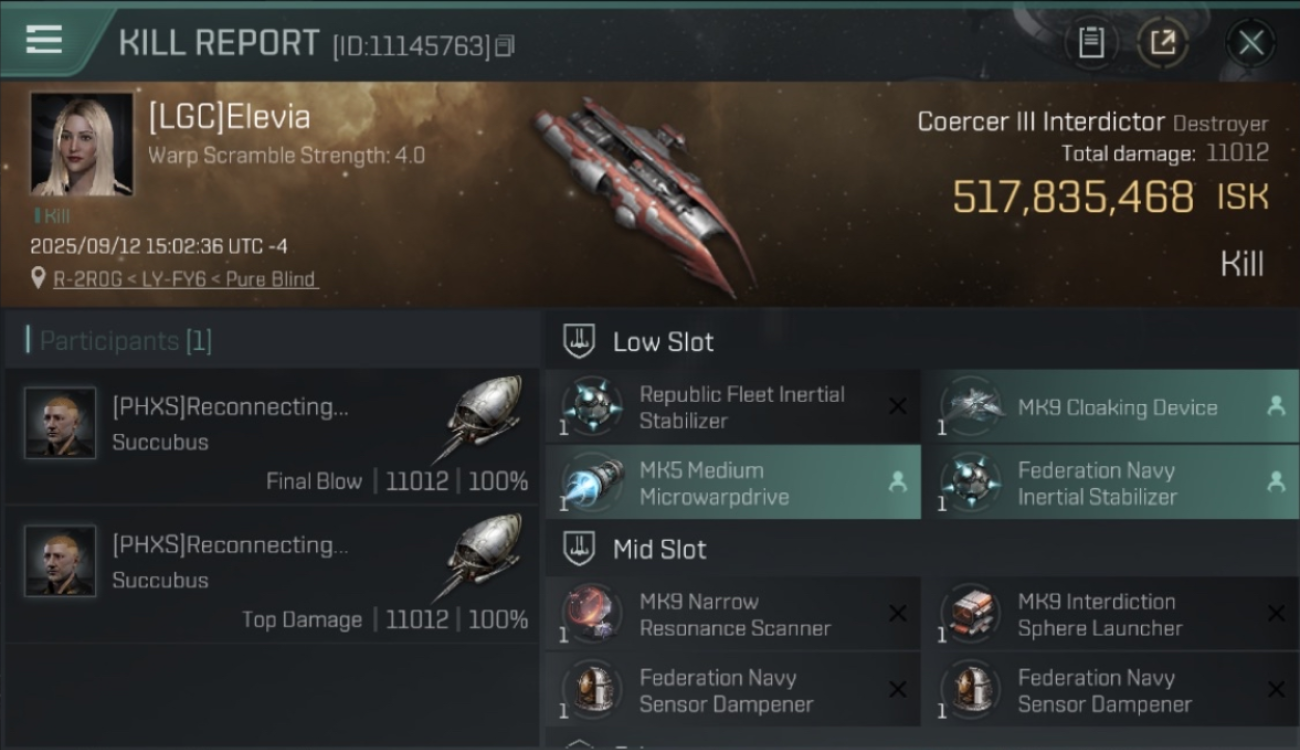
Task: Click the MK5 Medium Microwarpdrive icon
Action: [x=592, y=482]
